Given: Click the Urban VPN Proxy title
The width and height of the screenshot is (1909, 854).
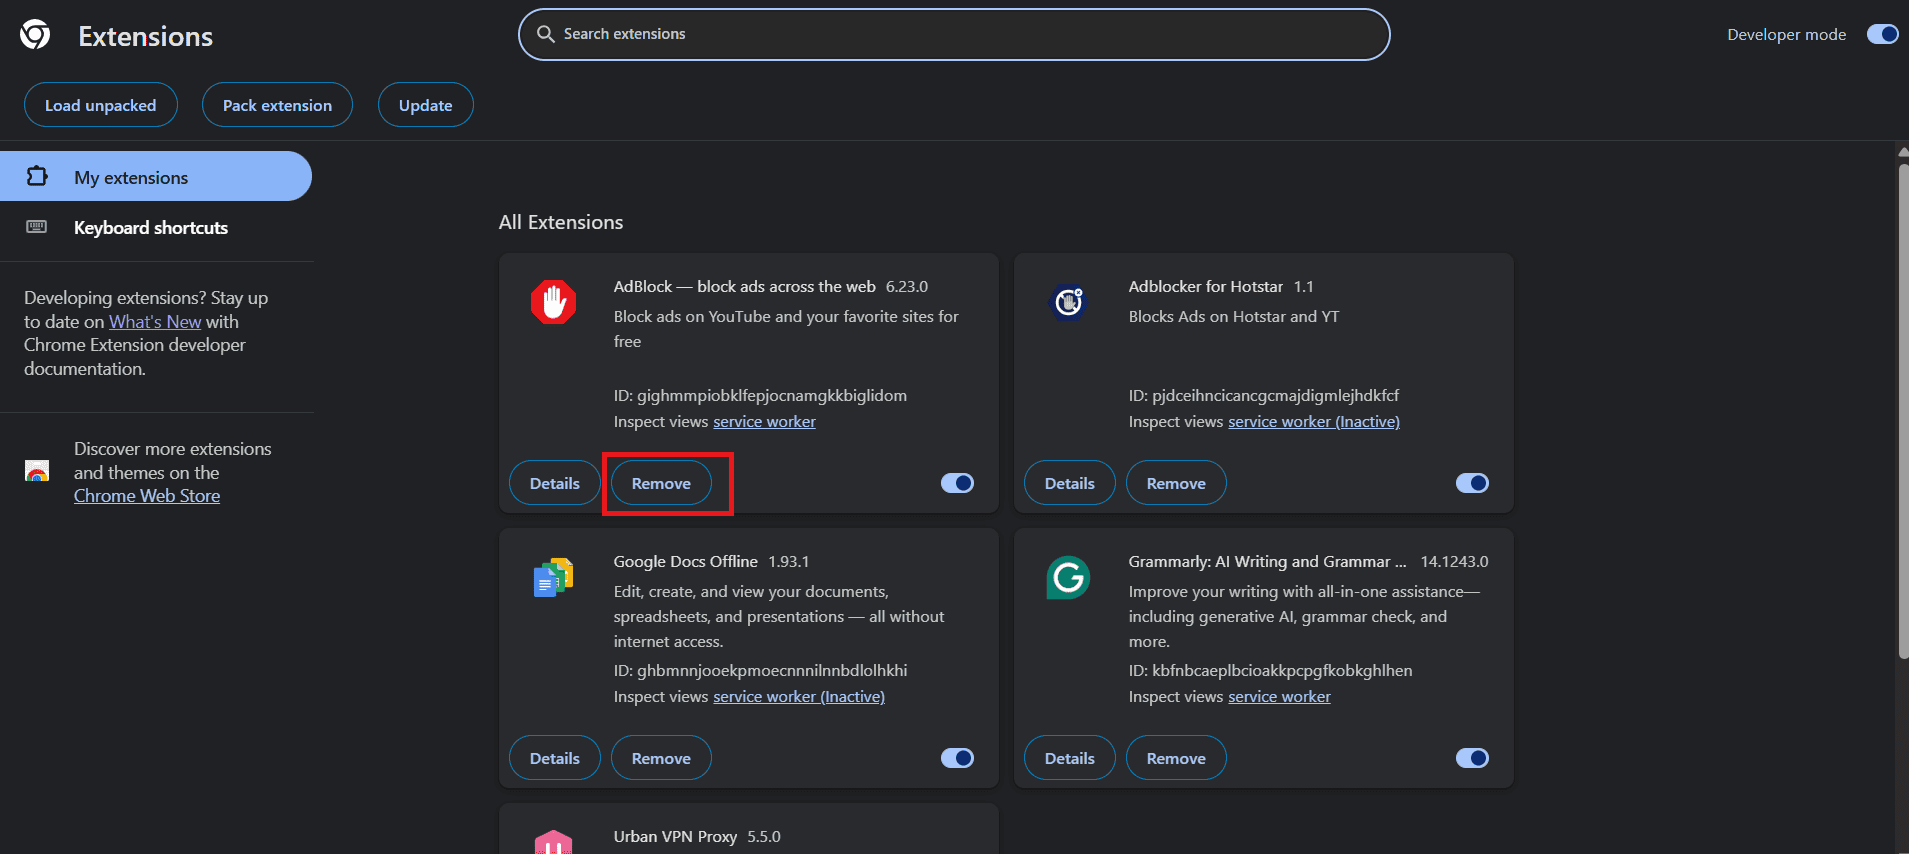Looking at the screenshot, I should 675,837.
